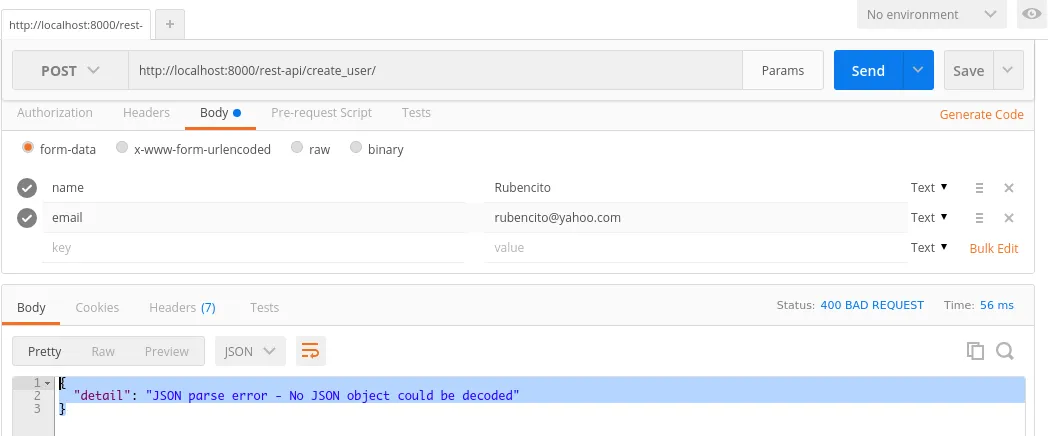Click the Generate Code link
The width and height of the screenshot is (1048, 436).
click(982, 114)
